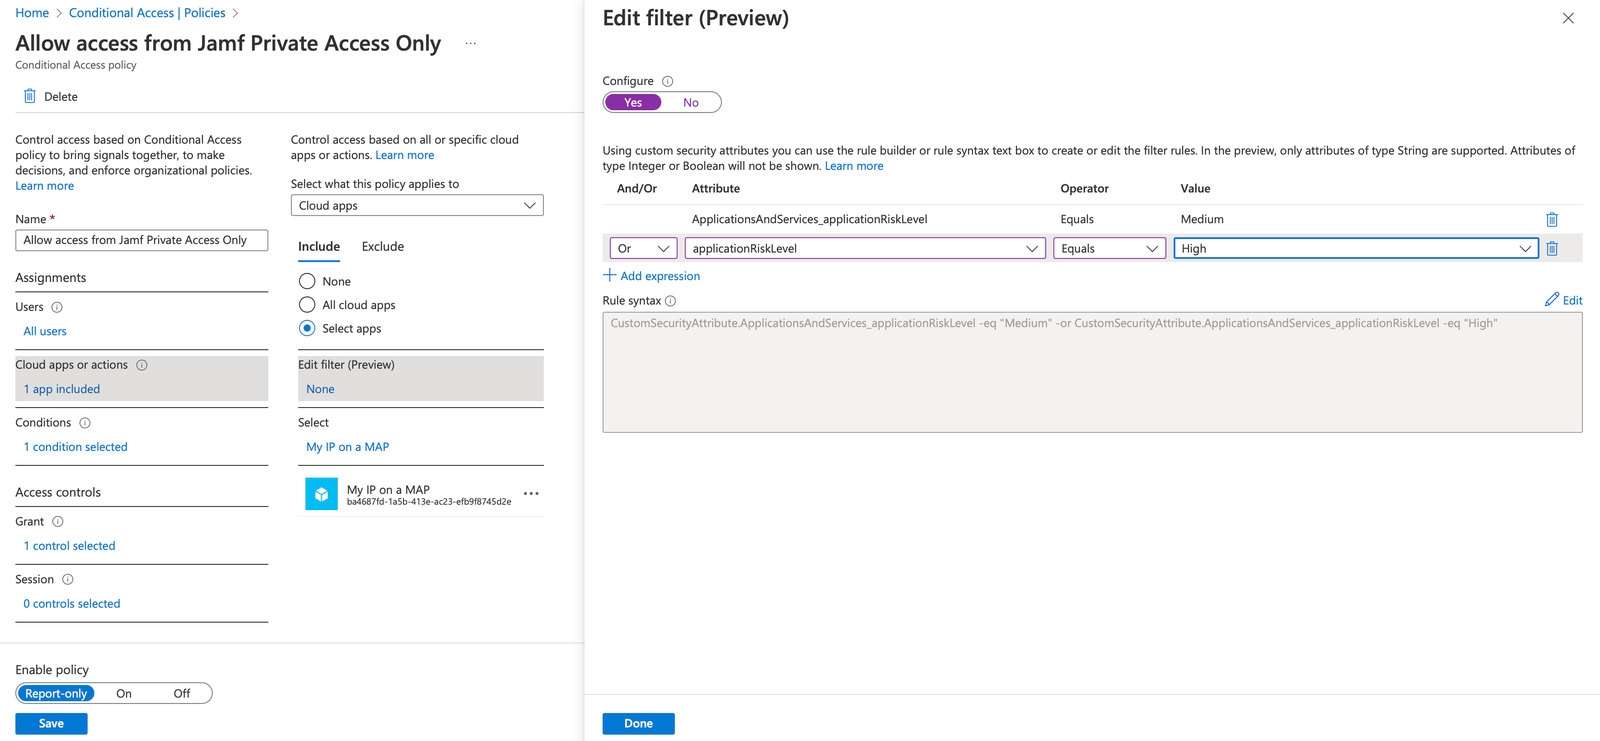
Task: Delete the High risk level expression row
Action: click(x=1552, y=248)
